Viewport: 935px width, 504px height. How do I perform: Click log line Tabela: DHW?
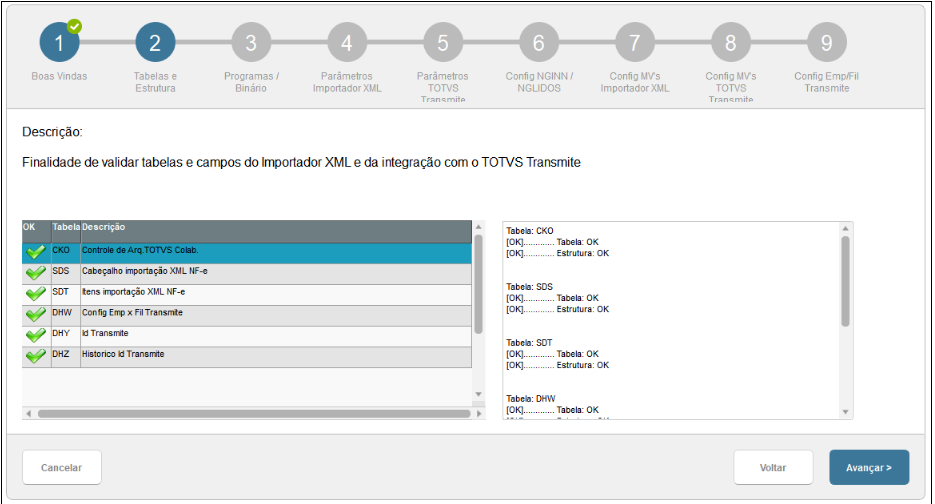[x=531, y=399]
